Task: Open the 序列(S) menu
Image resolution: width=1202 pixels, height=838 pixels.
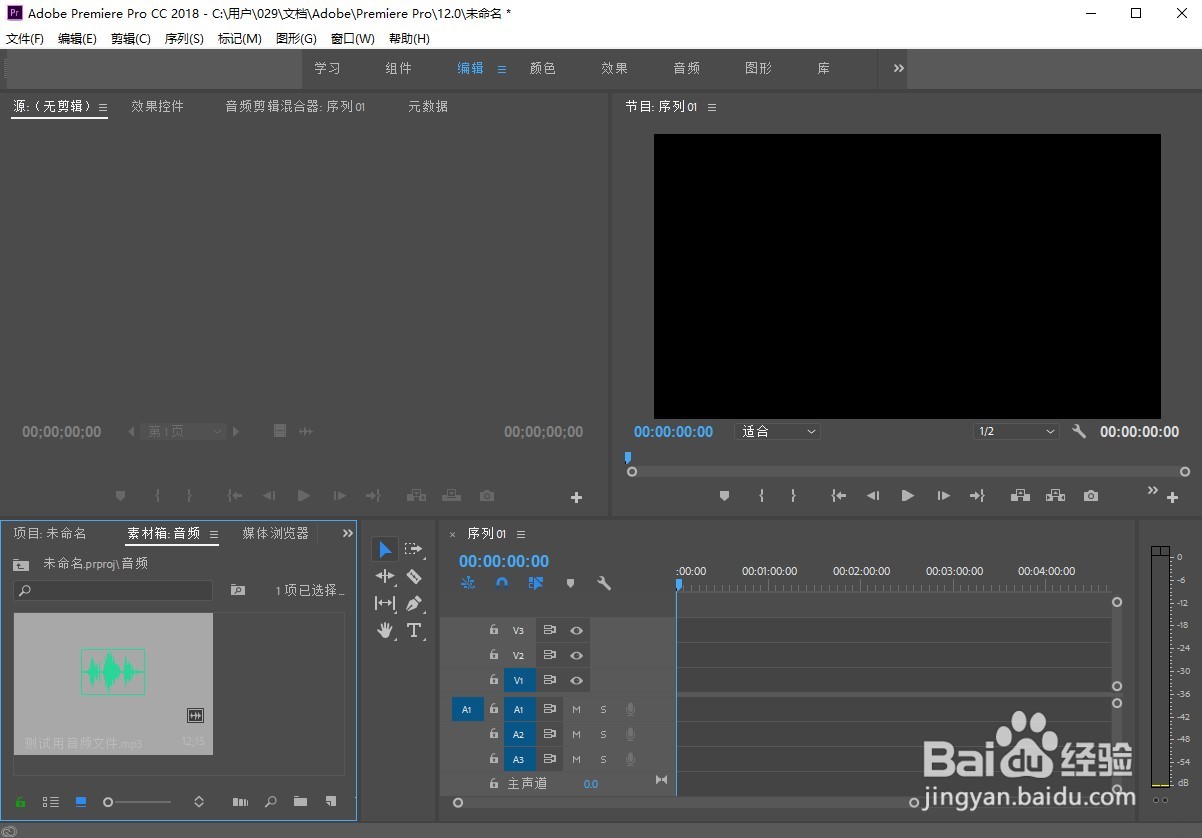Action: point(184,38)
